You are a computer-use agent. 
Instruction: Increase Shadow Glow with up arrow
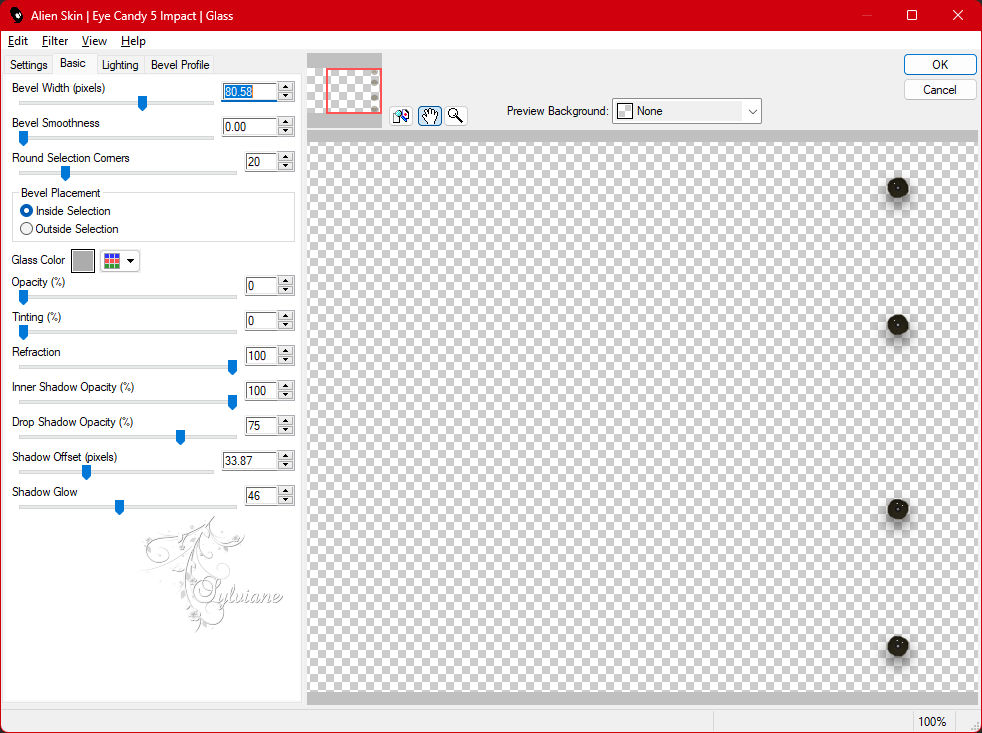tap(286, 492)
